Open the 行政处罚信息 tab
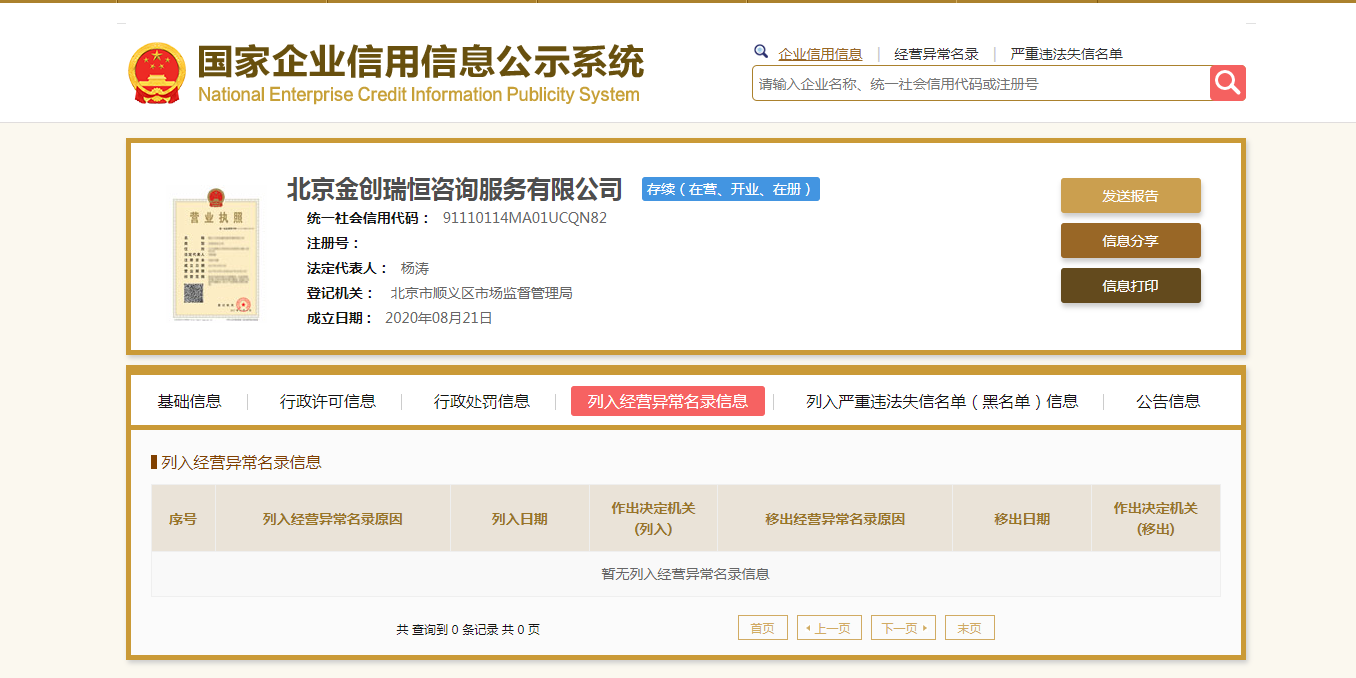 pyautogui.click(x=482, y=401)
